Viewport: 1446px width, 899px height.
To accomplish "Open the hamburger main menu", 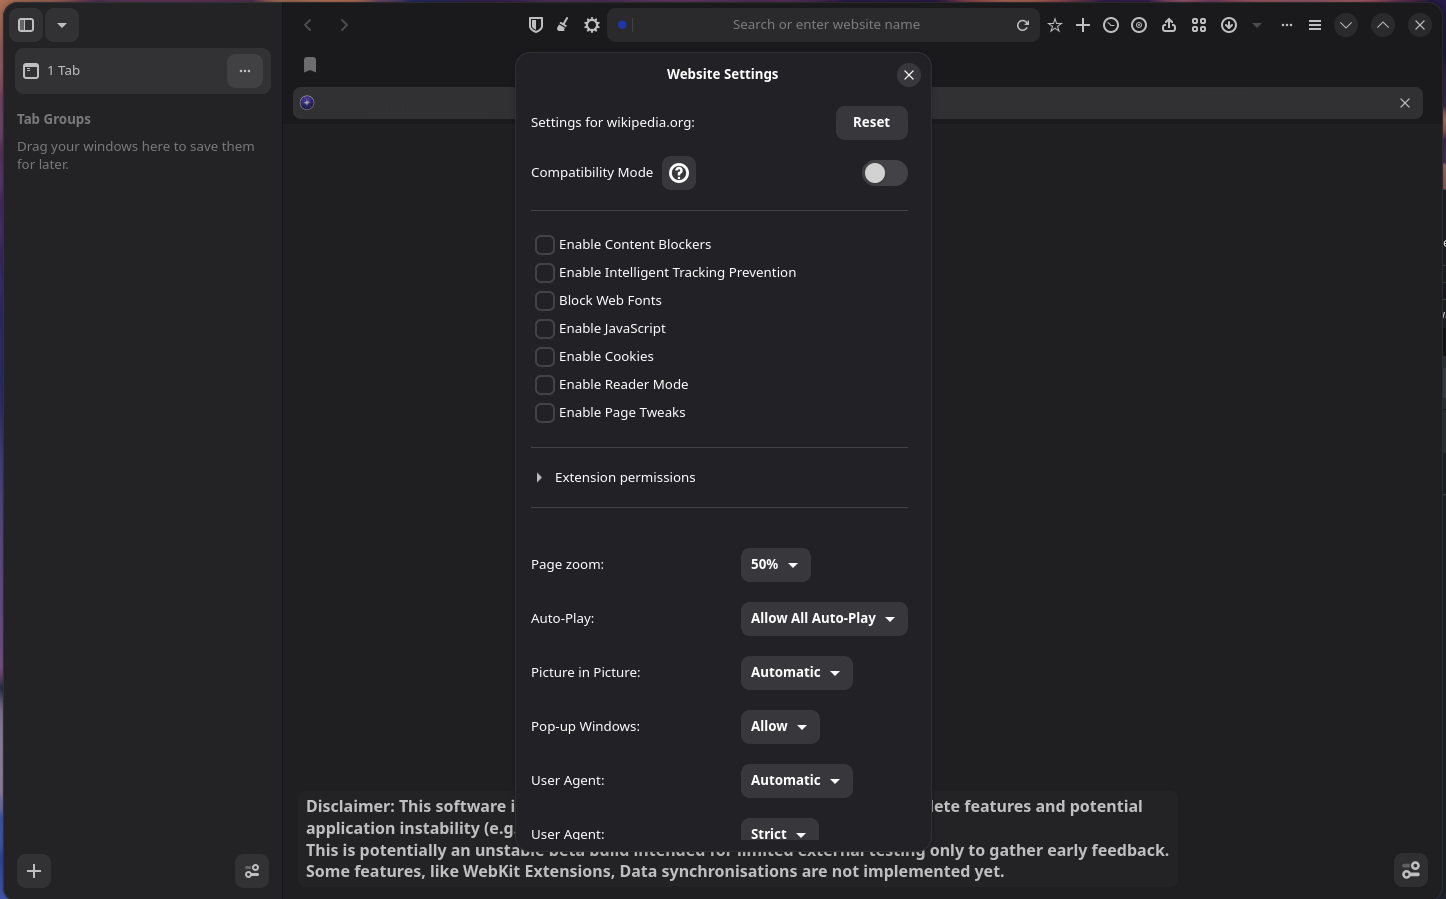I will pyautogui.click(x=1315, y=25).
